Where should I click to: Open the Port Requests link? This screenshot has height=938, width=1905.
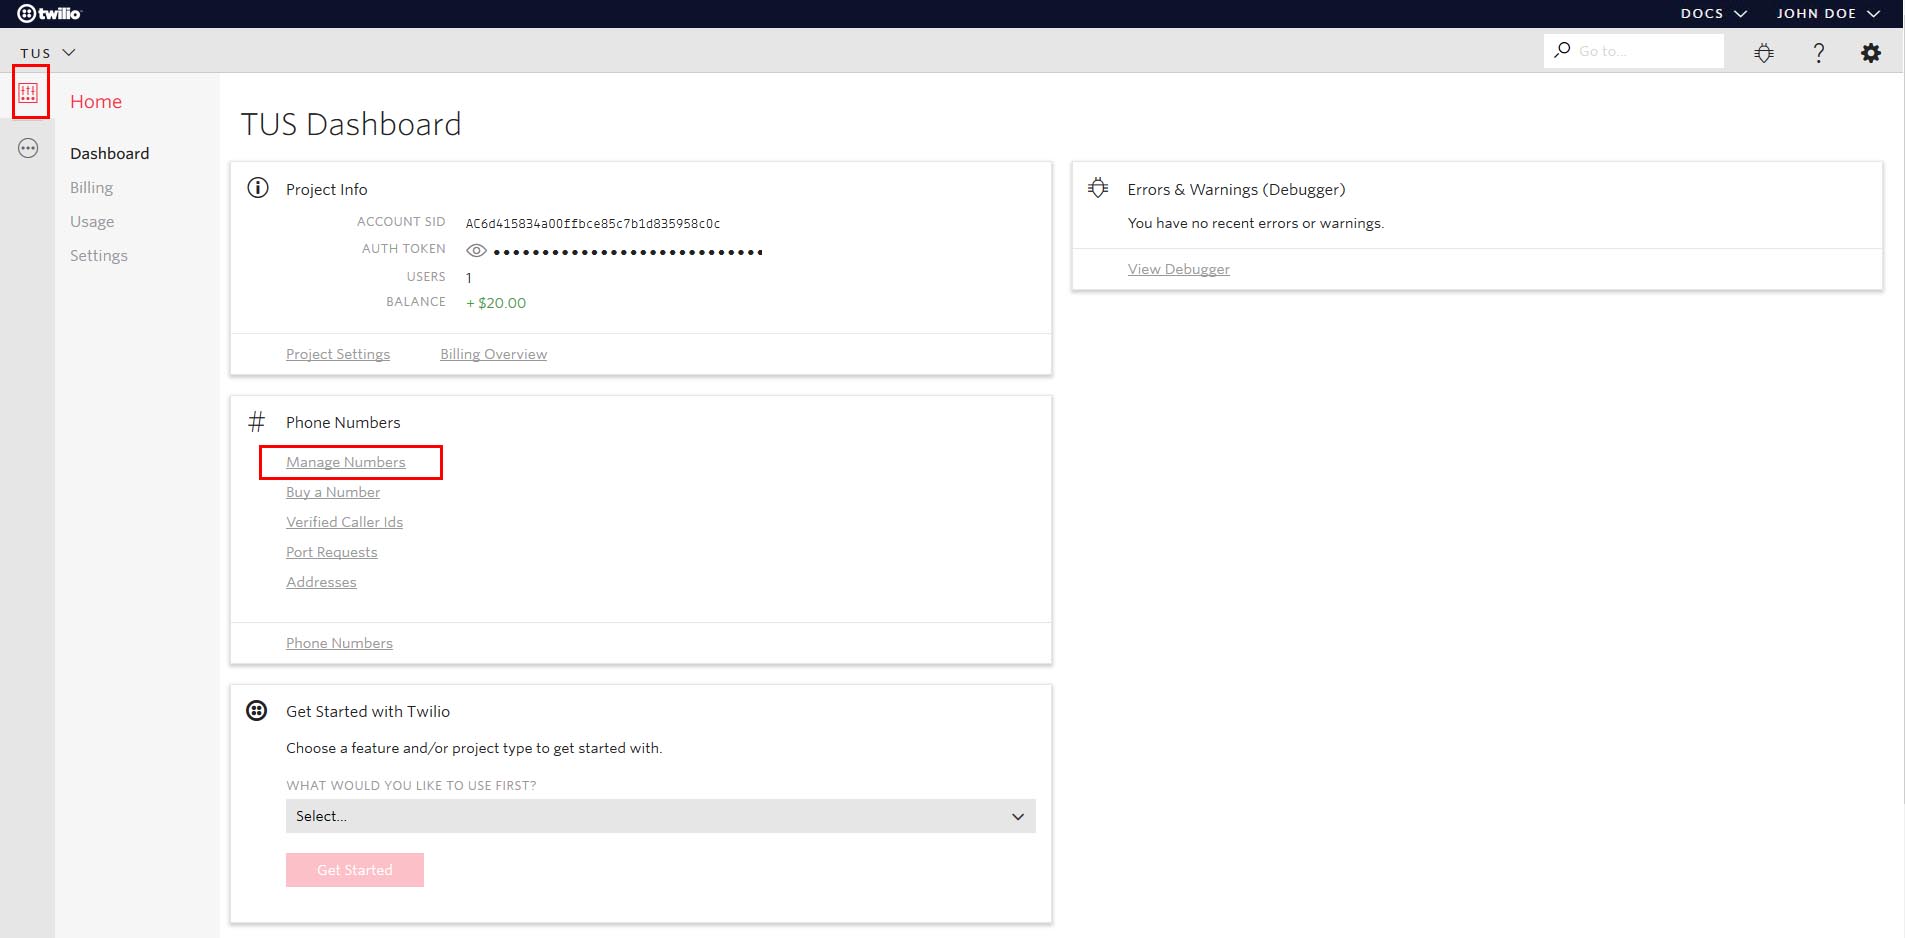click(332, 552)
